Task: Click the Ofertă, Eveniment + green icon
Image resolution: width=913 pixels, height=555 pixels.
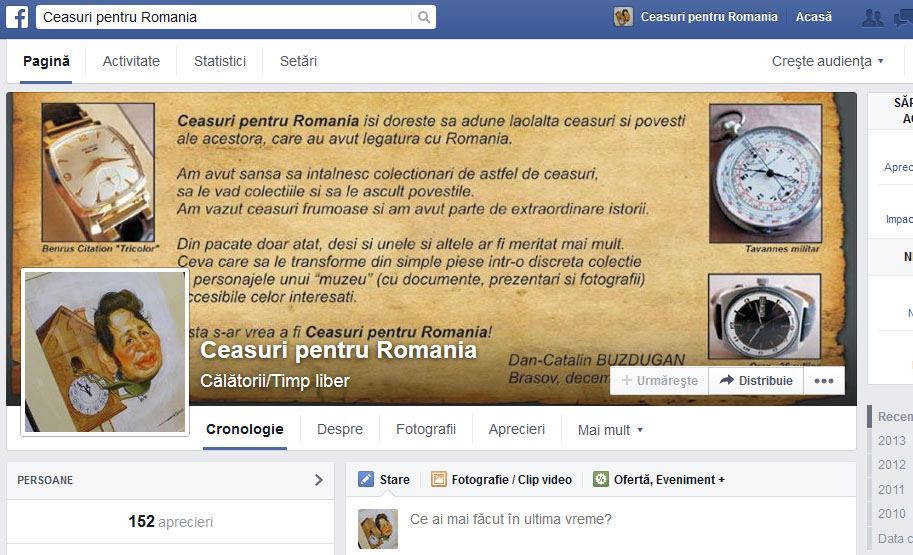Action: pos(600,479)
